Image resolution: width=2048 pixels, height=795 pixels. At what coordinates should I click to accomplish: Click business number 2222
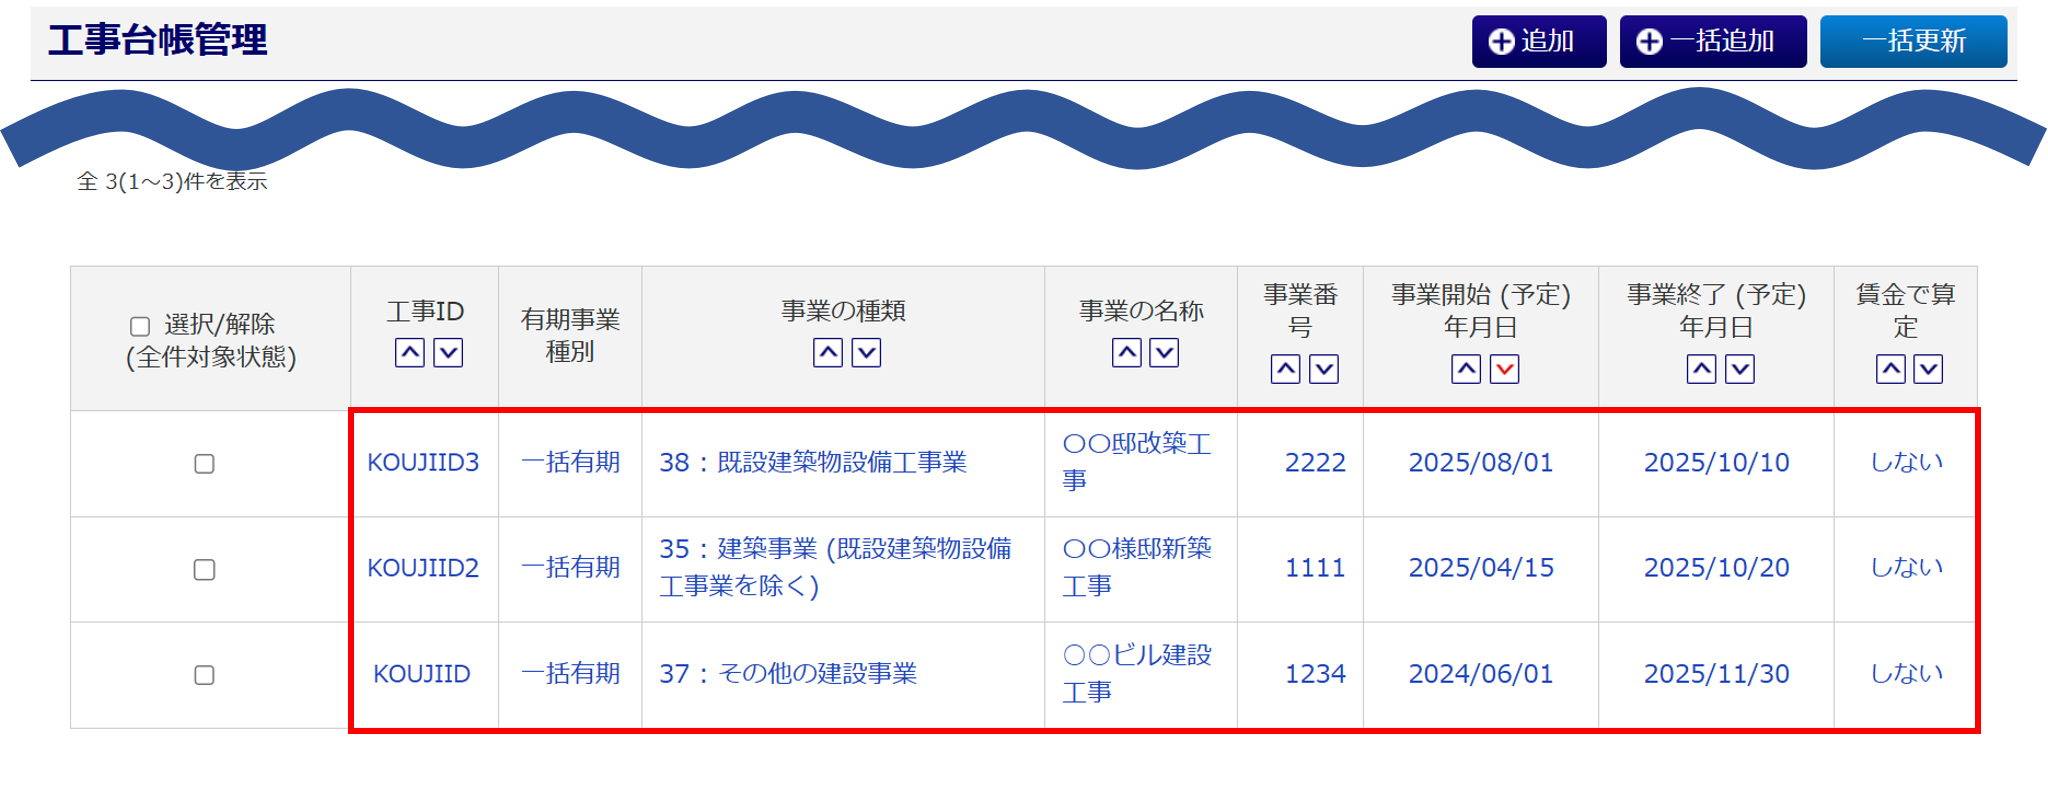pyautogui.click(x=1315, y=462)
